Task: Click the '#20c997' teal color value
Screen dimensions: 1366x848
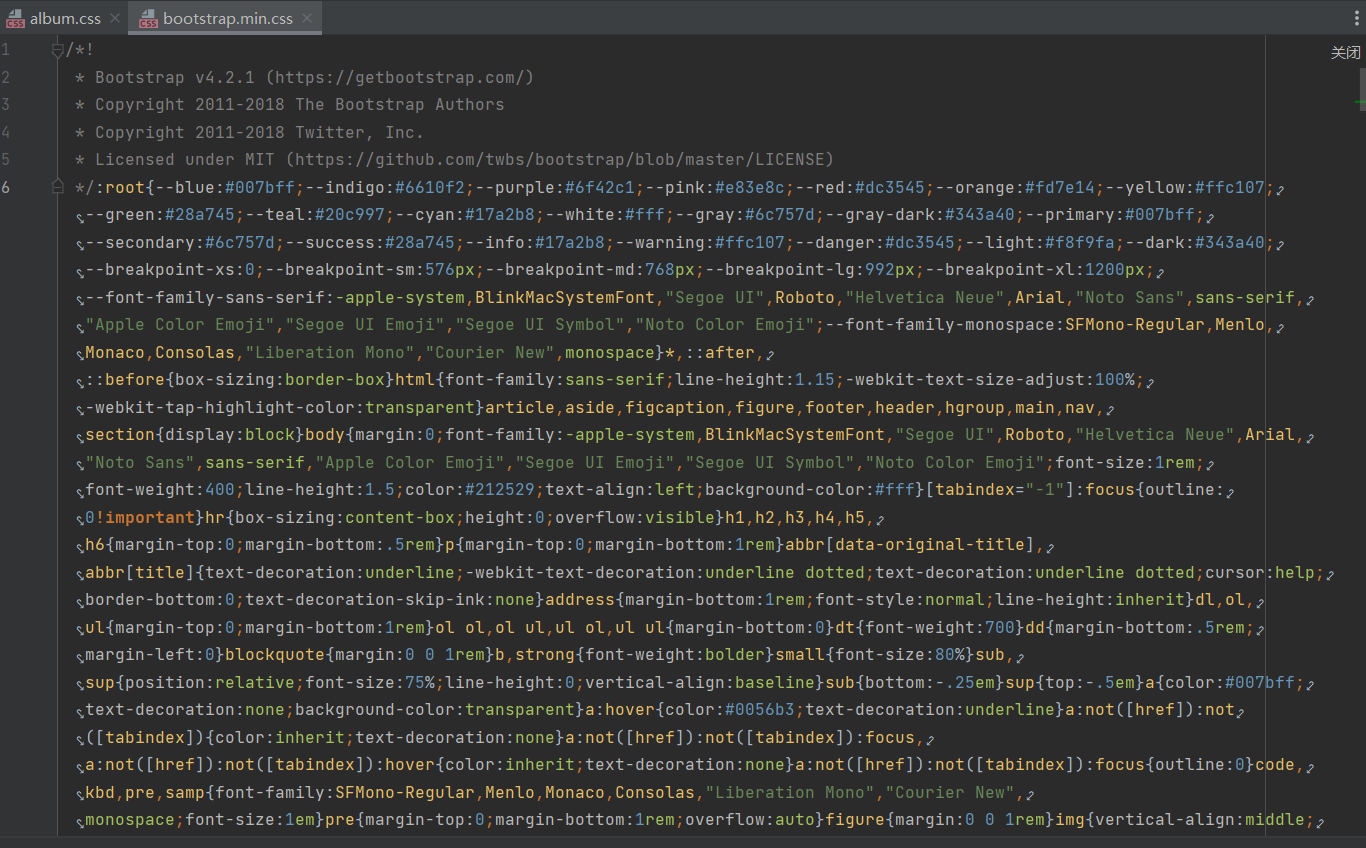Action: (340, 214)
